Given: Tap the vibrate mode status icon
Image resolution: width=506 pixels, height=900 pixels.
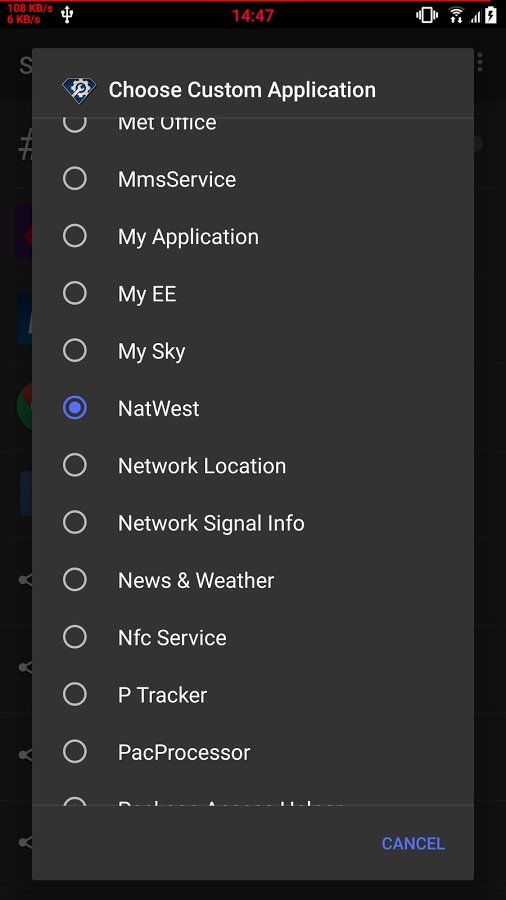Looking at the screenshot, I should coord(427,15).
